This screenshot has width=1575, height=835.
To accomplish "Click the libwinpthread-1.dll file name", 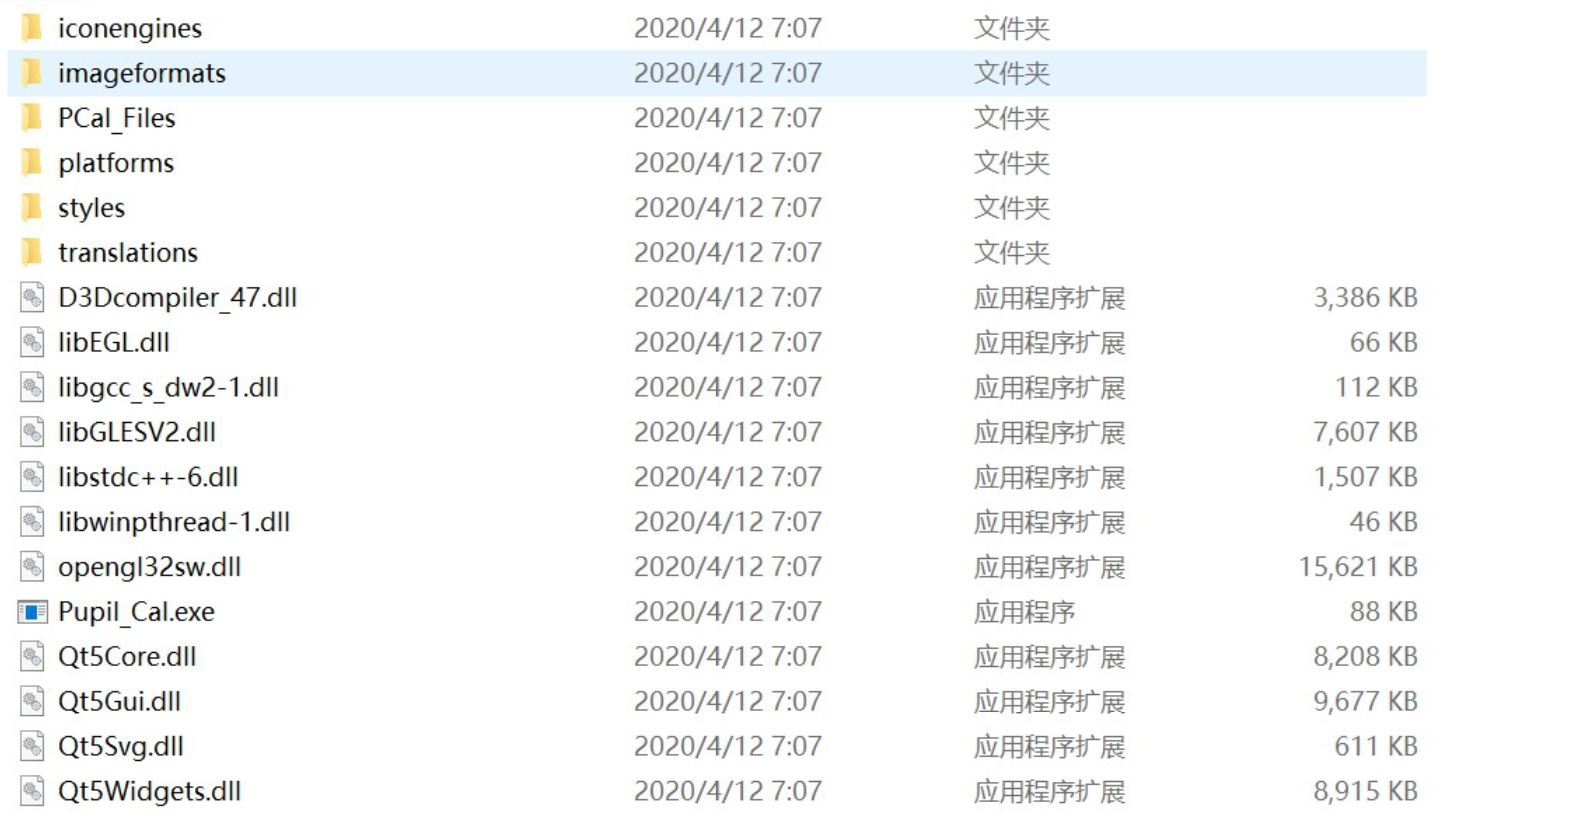I will pyautogui.click(x=174, y=522).
